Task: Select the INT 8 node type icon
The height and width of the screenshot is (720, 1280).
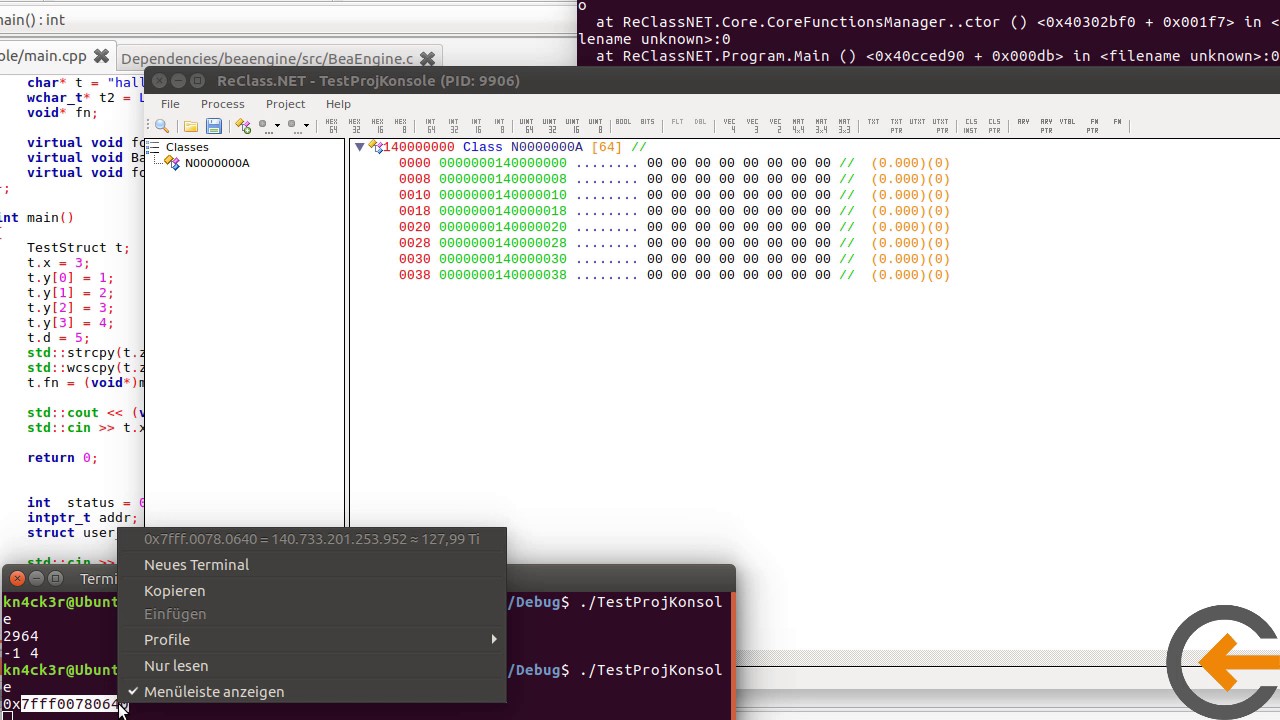Action: tap(500, 126)
